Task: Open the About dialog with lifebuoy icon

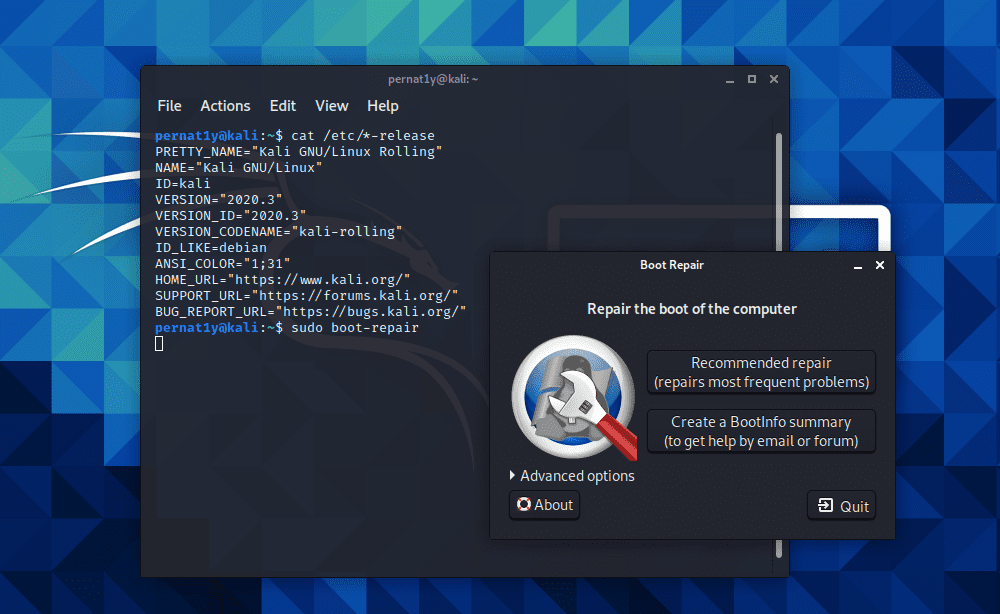Action: [544, 505]
